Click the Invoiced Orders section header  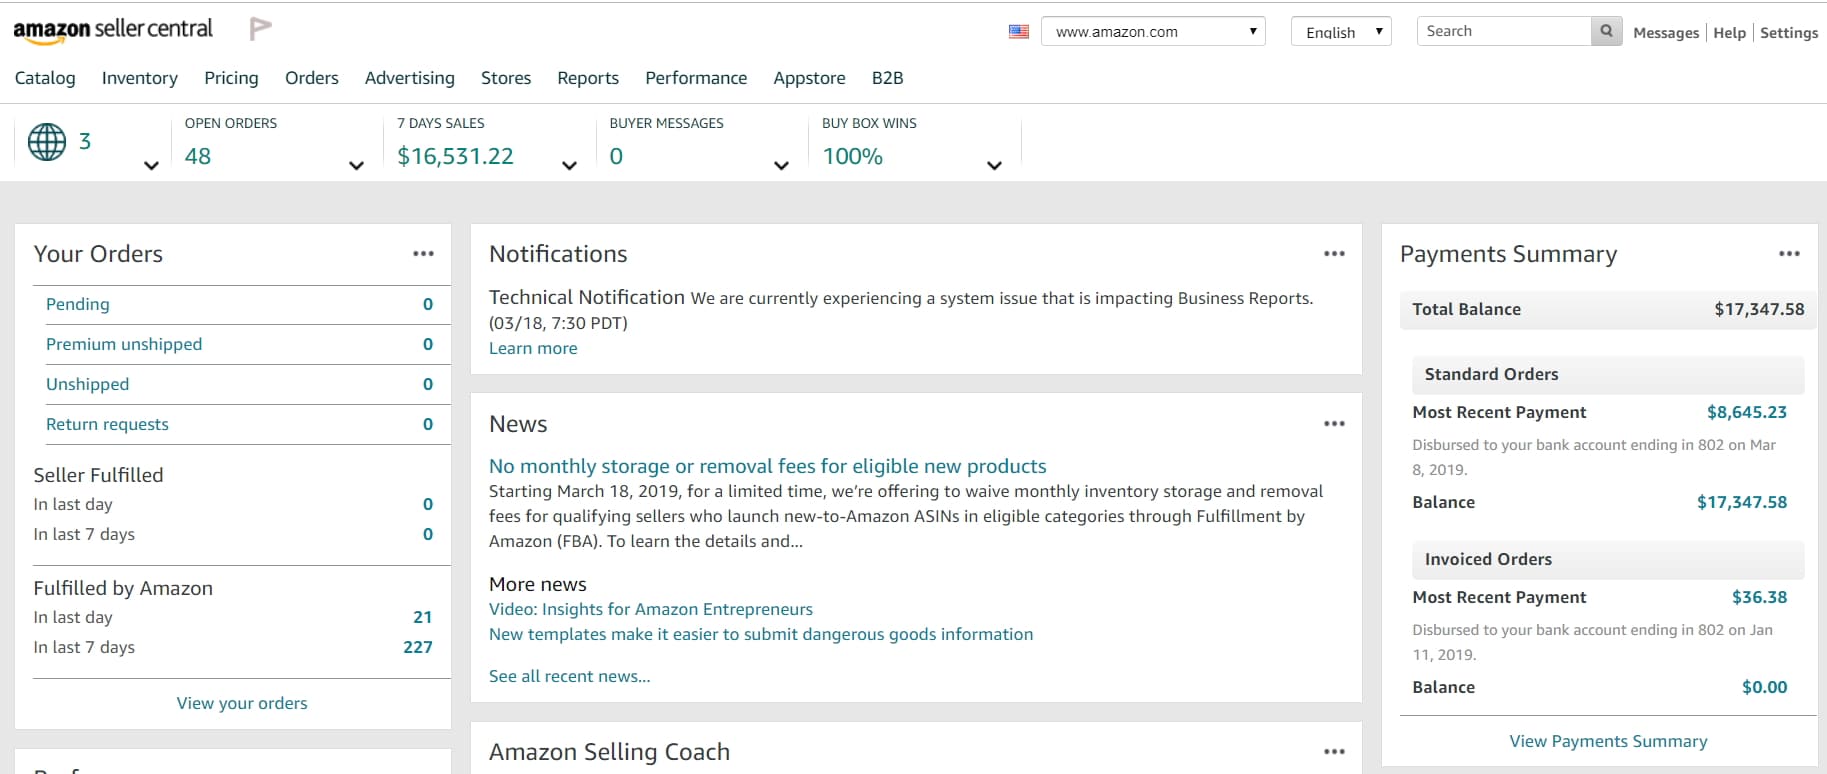point(1608,559)
